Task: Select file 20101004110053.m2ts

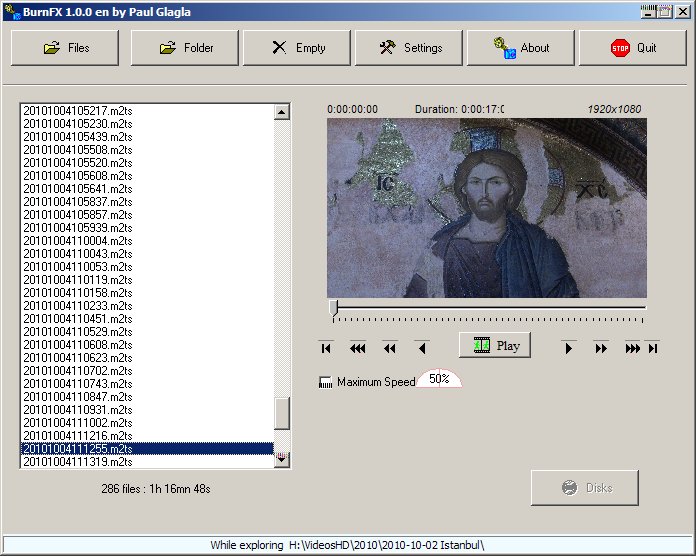Action: point(147,267)
